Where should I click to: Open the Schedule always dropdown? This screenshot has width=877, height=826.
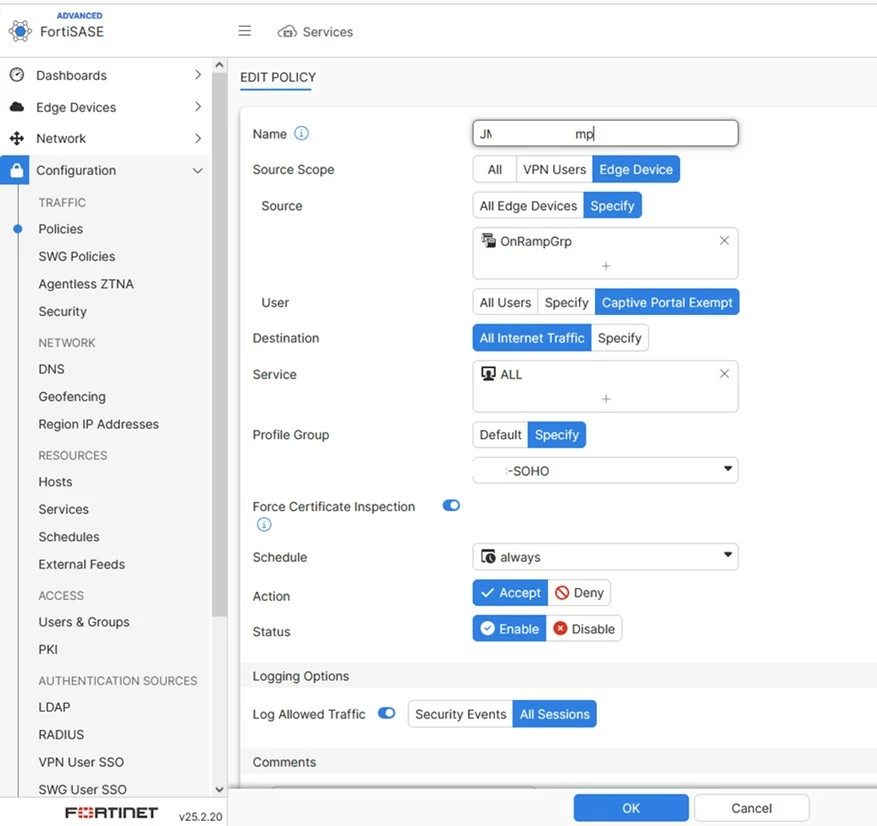coord(605,557)
